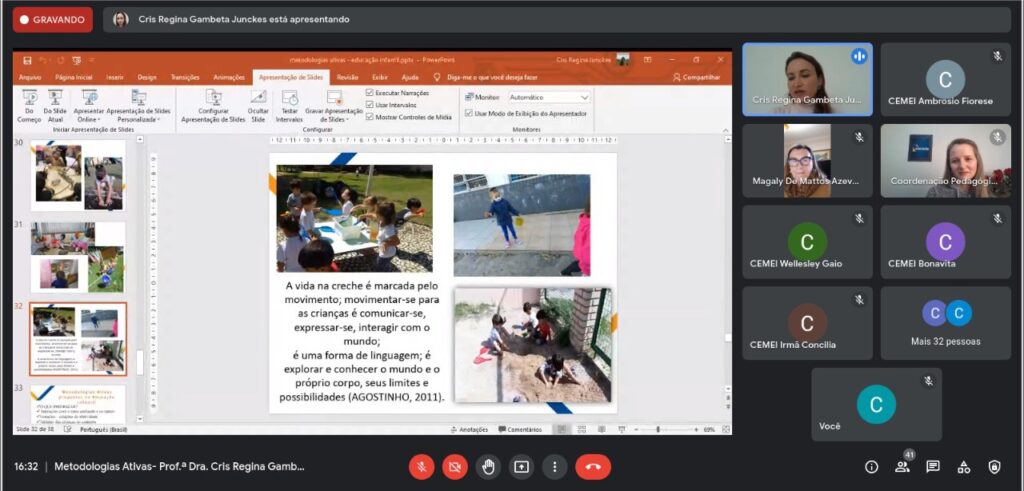The height and width of the screenshot is (491, 1024).
Task: Toggle Usar Modo de Exibição do Apresentador
Action: [468, 113]
